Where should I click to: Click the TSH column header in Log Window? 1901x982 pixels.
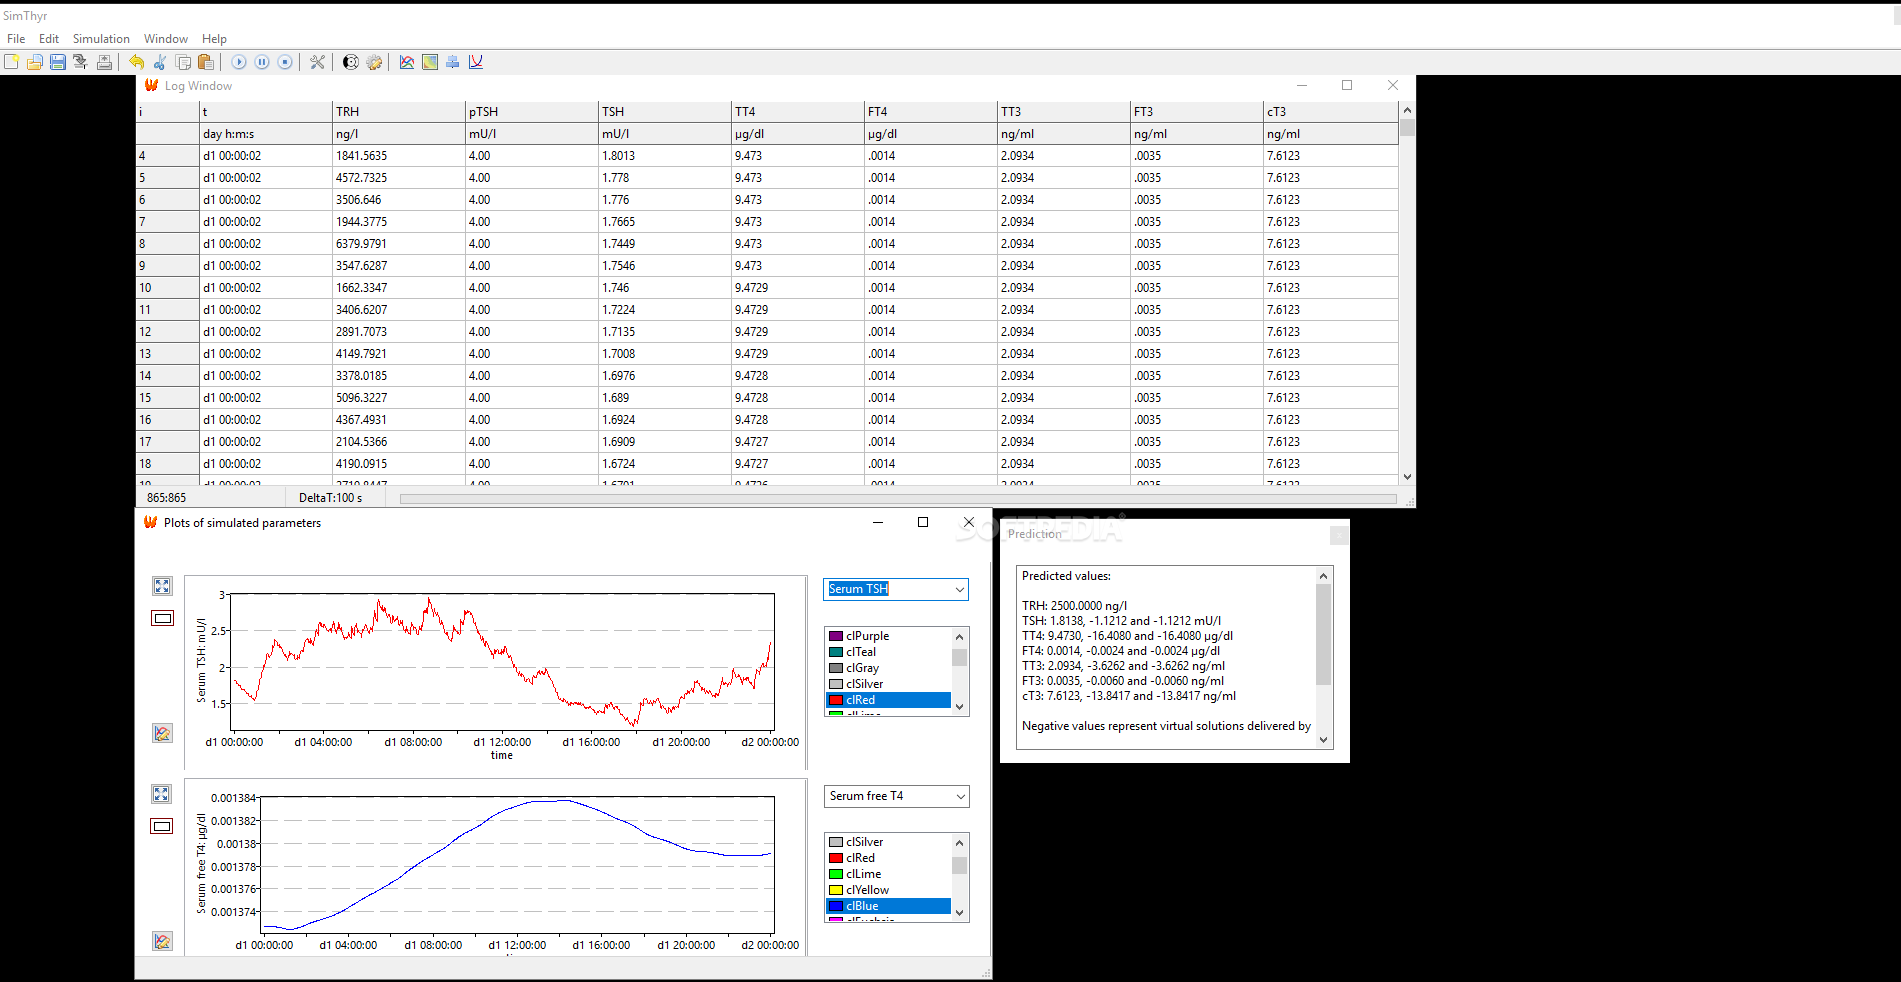pos(665,112)
